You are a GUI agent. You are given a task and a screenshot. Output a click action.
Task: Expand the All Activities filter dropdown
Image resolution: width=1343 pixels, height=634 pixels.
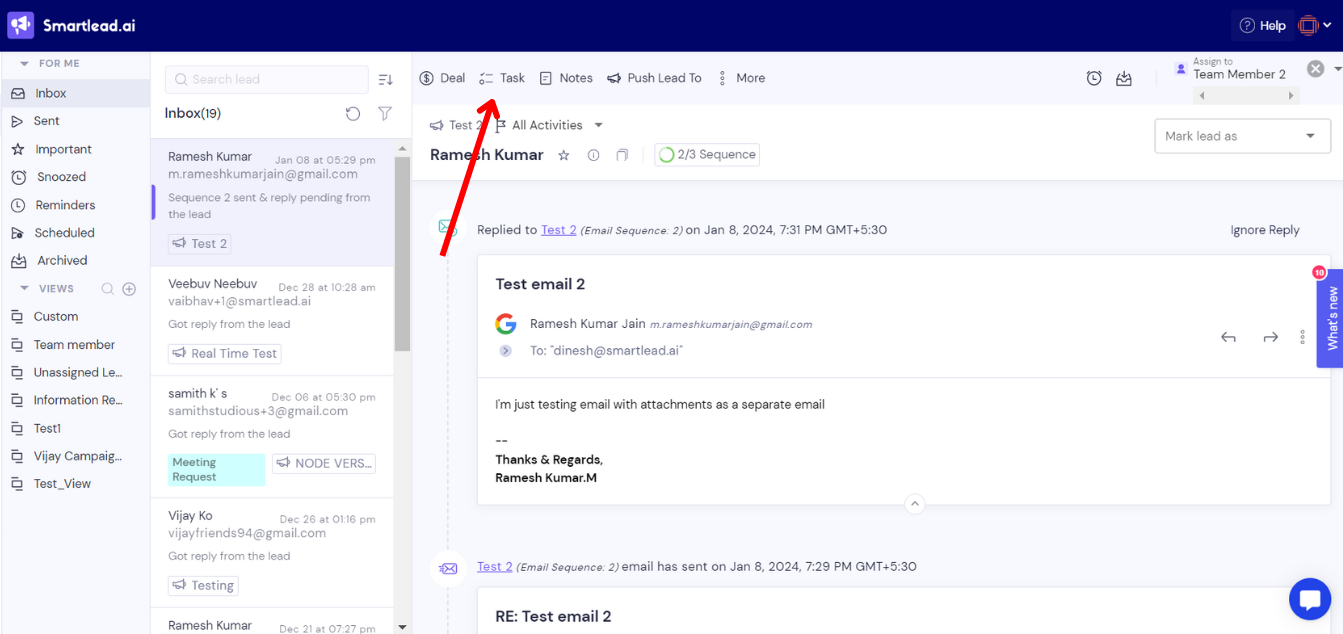pos(548,124)
